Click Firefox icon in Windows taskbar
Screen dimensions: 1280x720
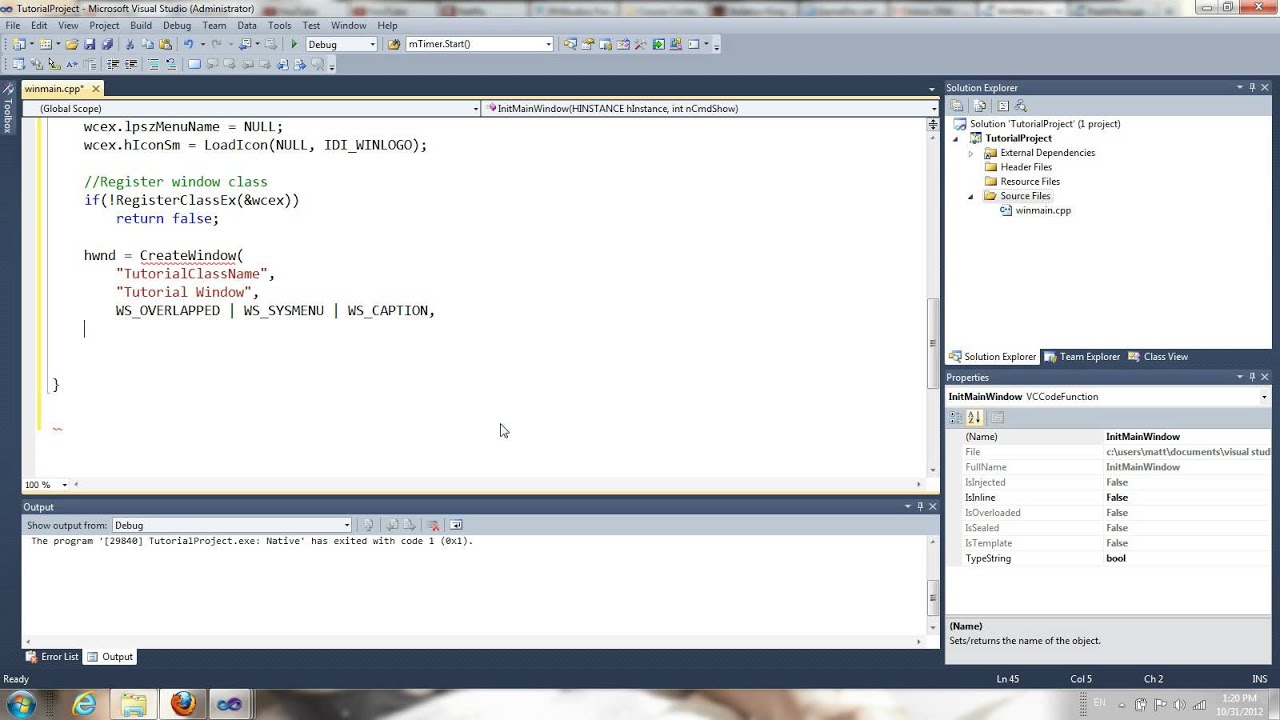pos(183,704)
